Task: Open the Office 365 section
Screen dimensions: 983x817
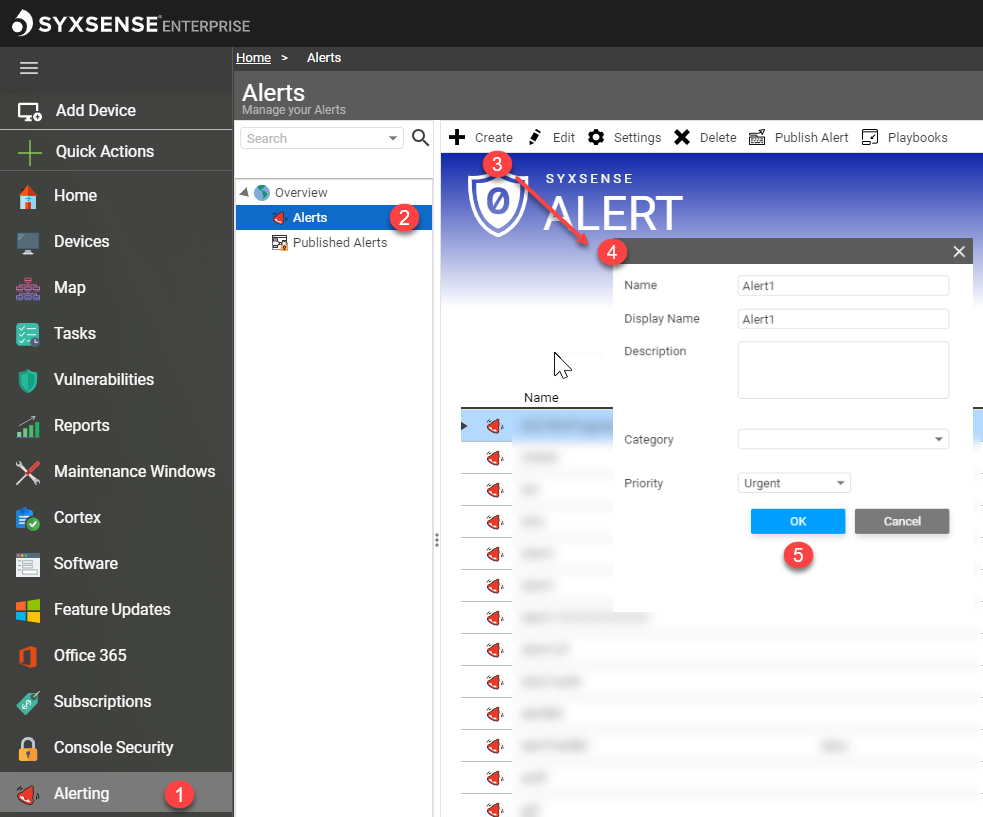Action: 90,656
